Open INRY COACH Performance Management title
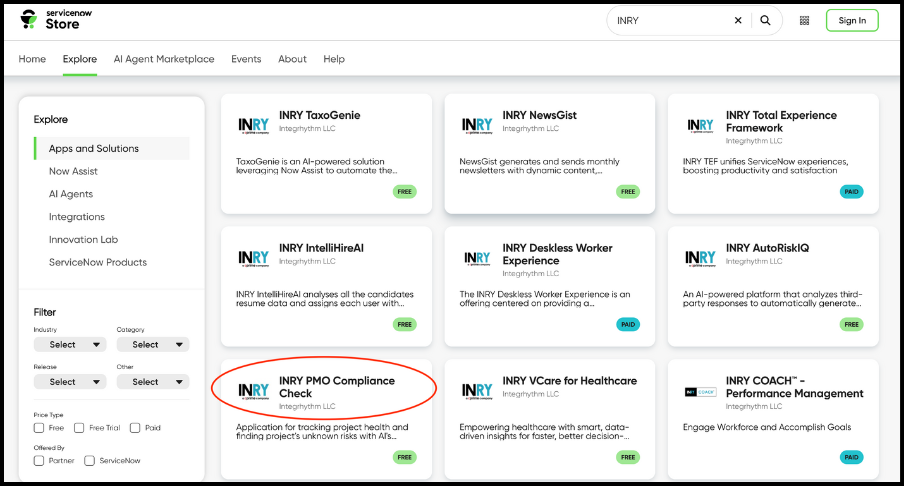Image resolution: width=904 pixels, height=486 pixels. (x=794, y=387)
